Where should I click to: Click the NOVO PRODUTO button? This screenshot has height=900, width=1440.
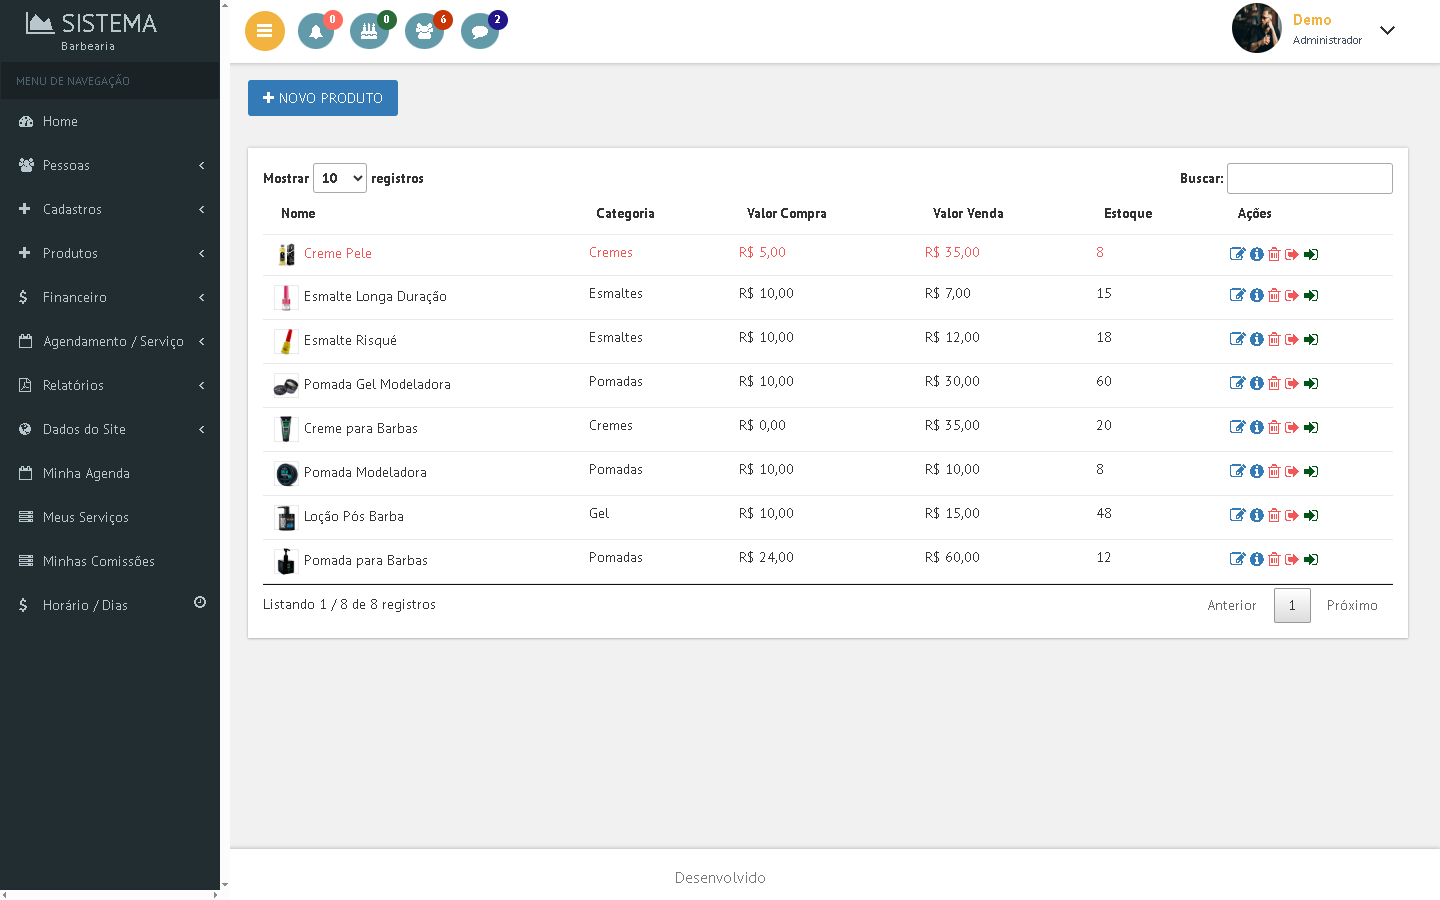coord(323,98)
